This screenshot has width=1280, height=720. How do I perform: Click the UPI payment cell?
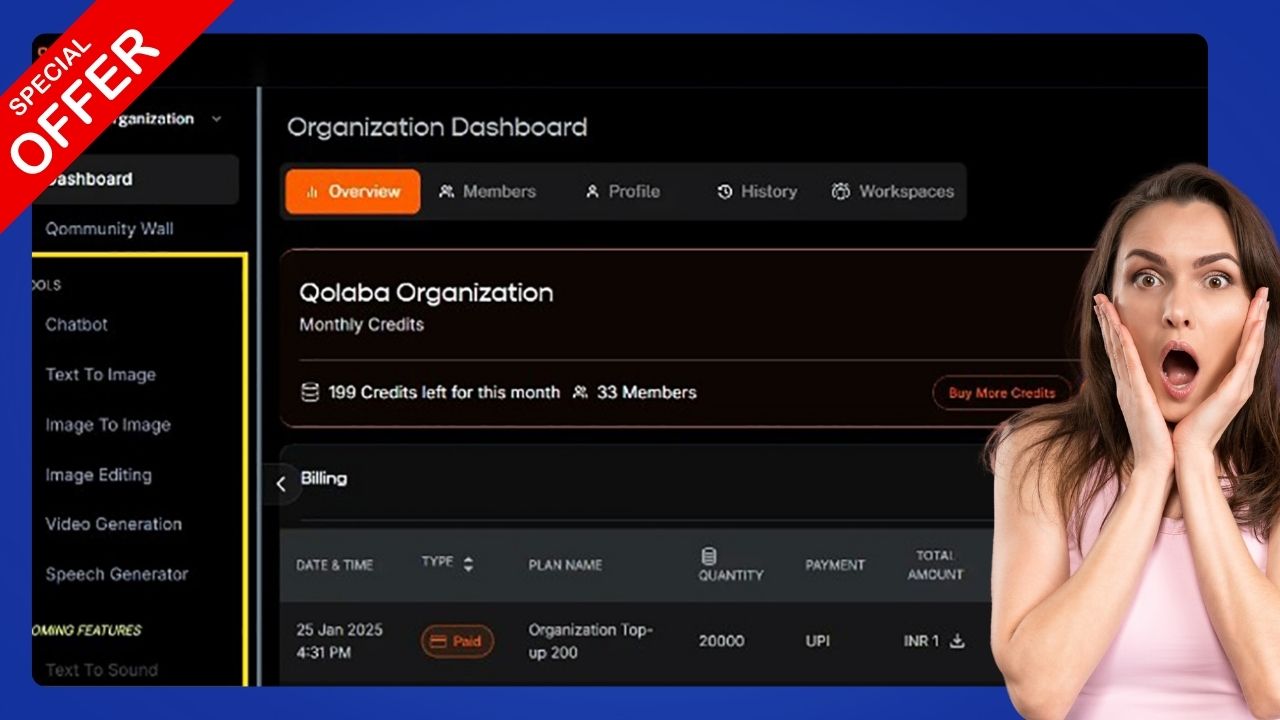pos(817,641)
